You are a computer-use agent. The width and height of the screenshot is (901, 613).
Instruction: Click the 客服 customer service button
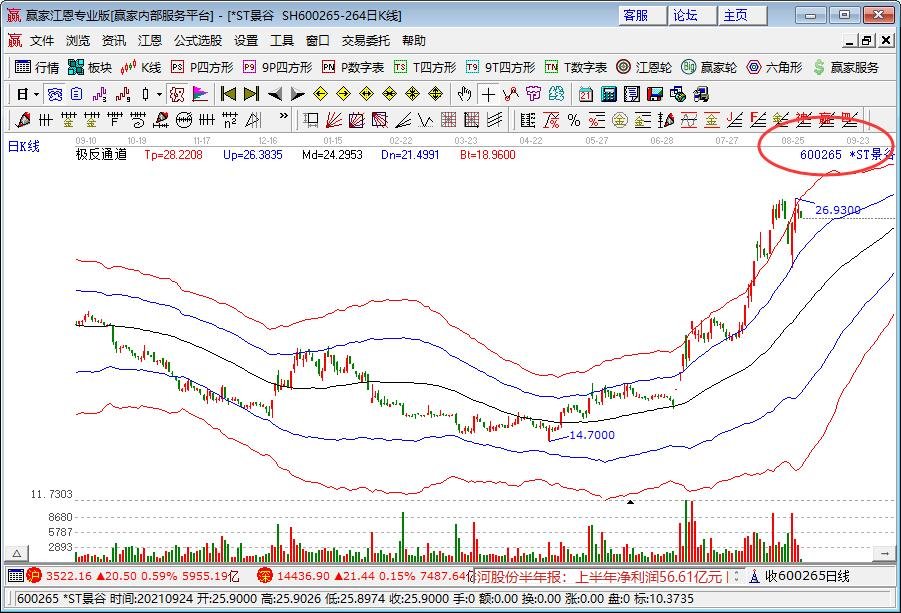point(643,15)
